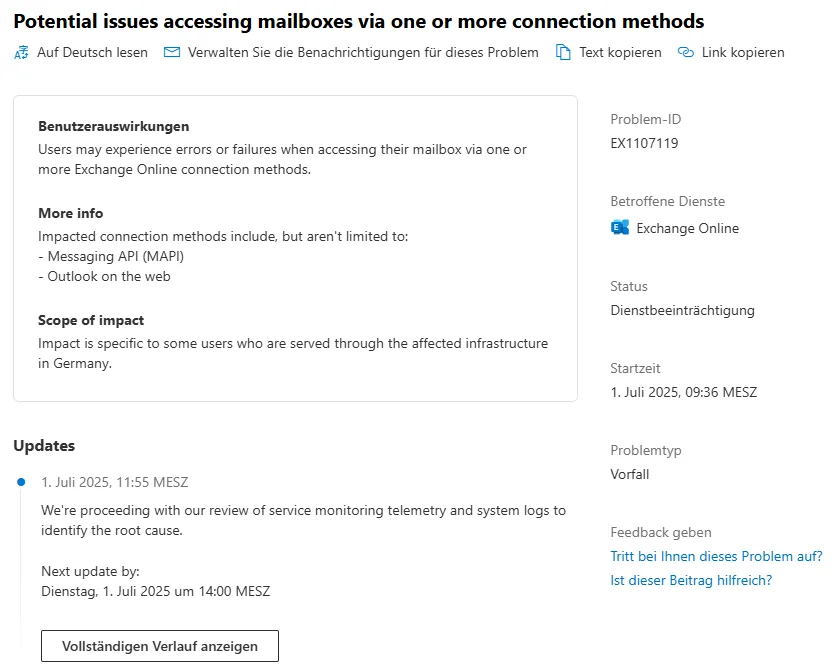Click the Dienstbeeinträchtigung status value
The height and width of the screenshot is (667, 840).
[x=682, y=311]
